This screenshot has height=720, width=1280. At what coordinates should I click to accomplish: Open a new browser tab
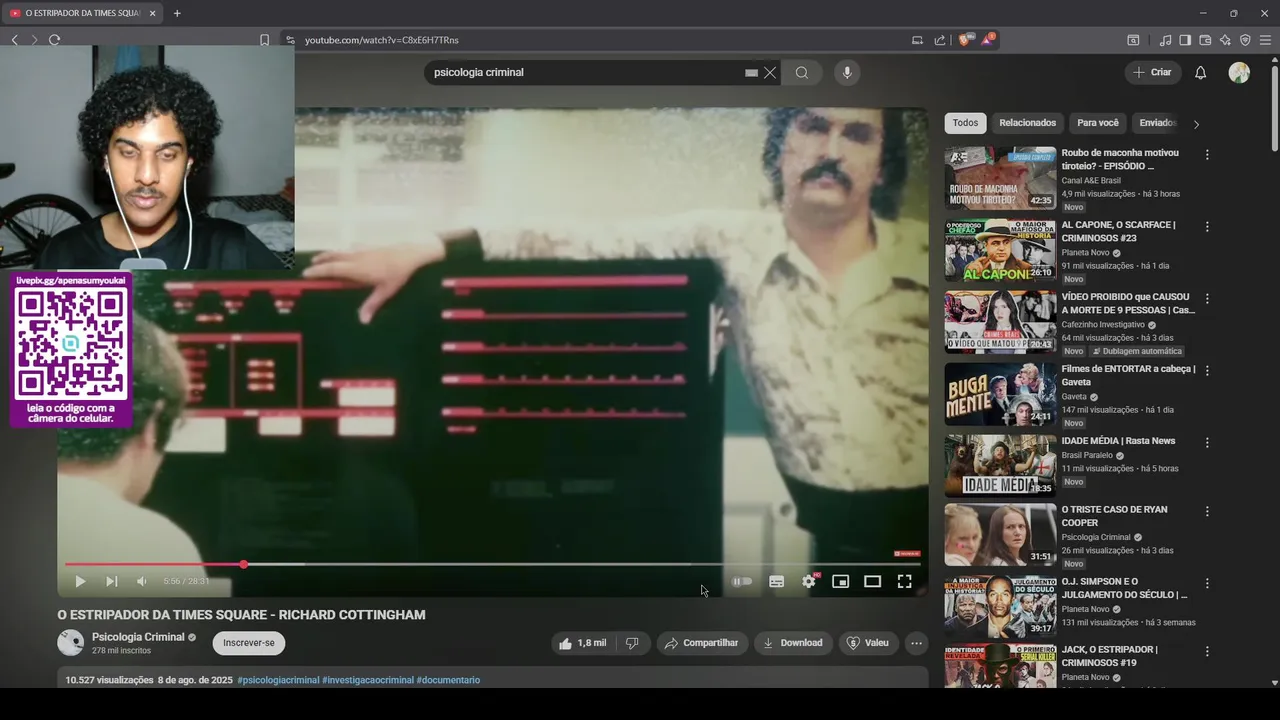coord(177,13)
